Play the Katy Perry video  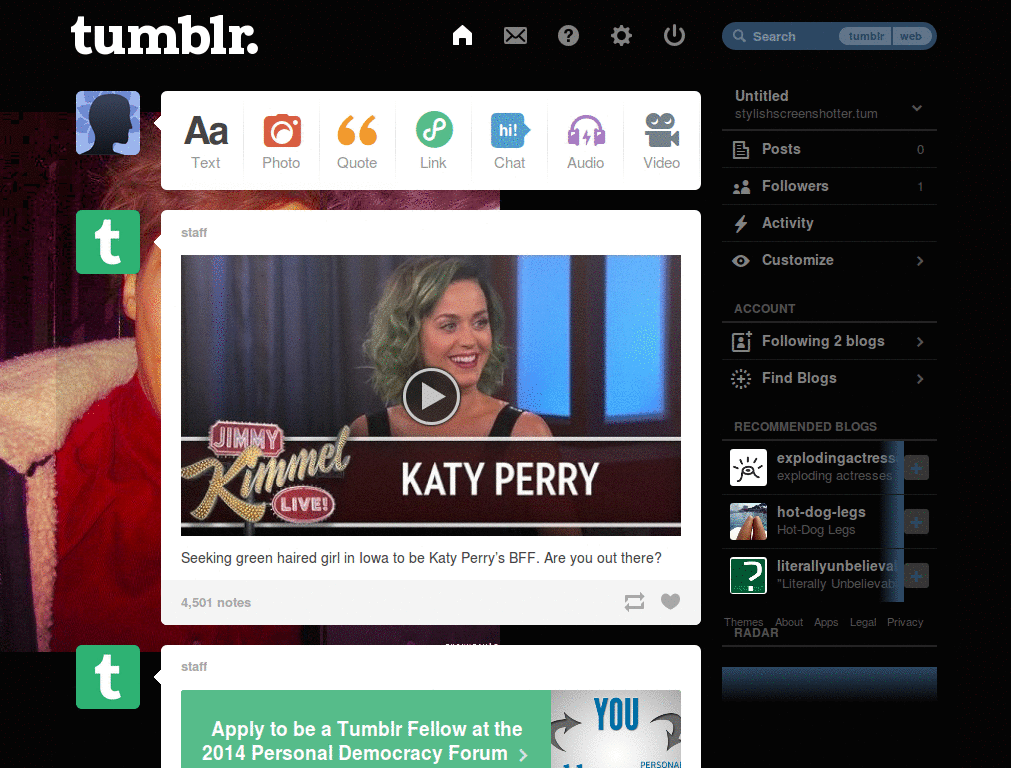(x=431, y=396)
